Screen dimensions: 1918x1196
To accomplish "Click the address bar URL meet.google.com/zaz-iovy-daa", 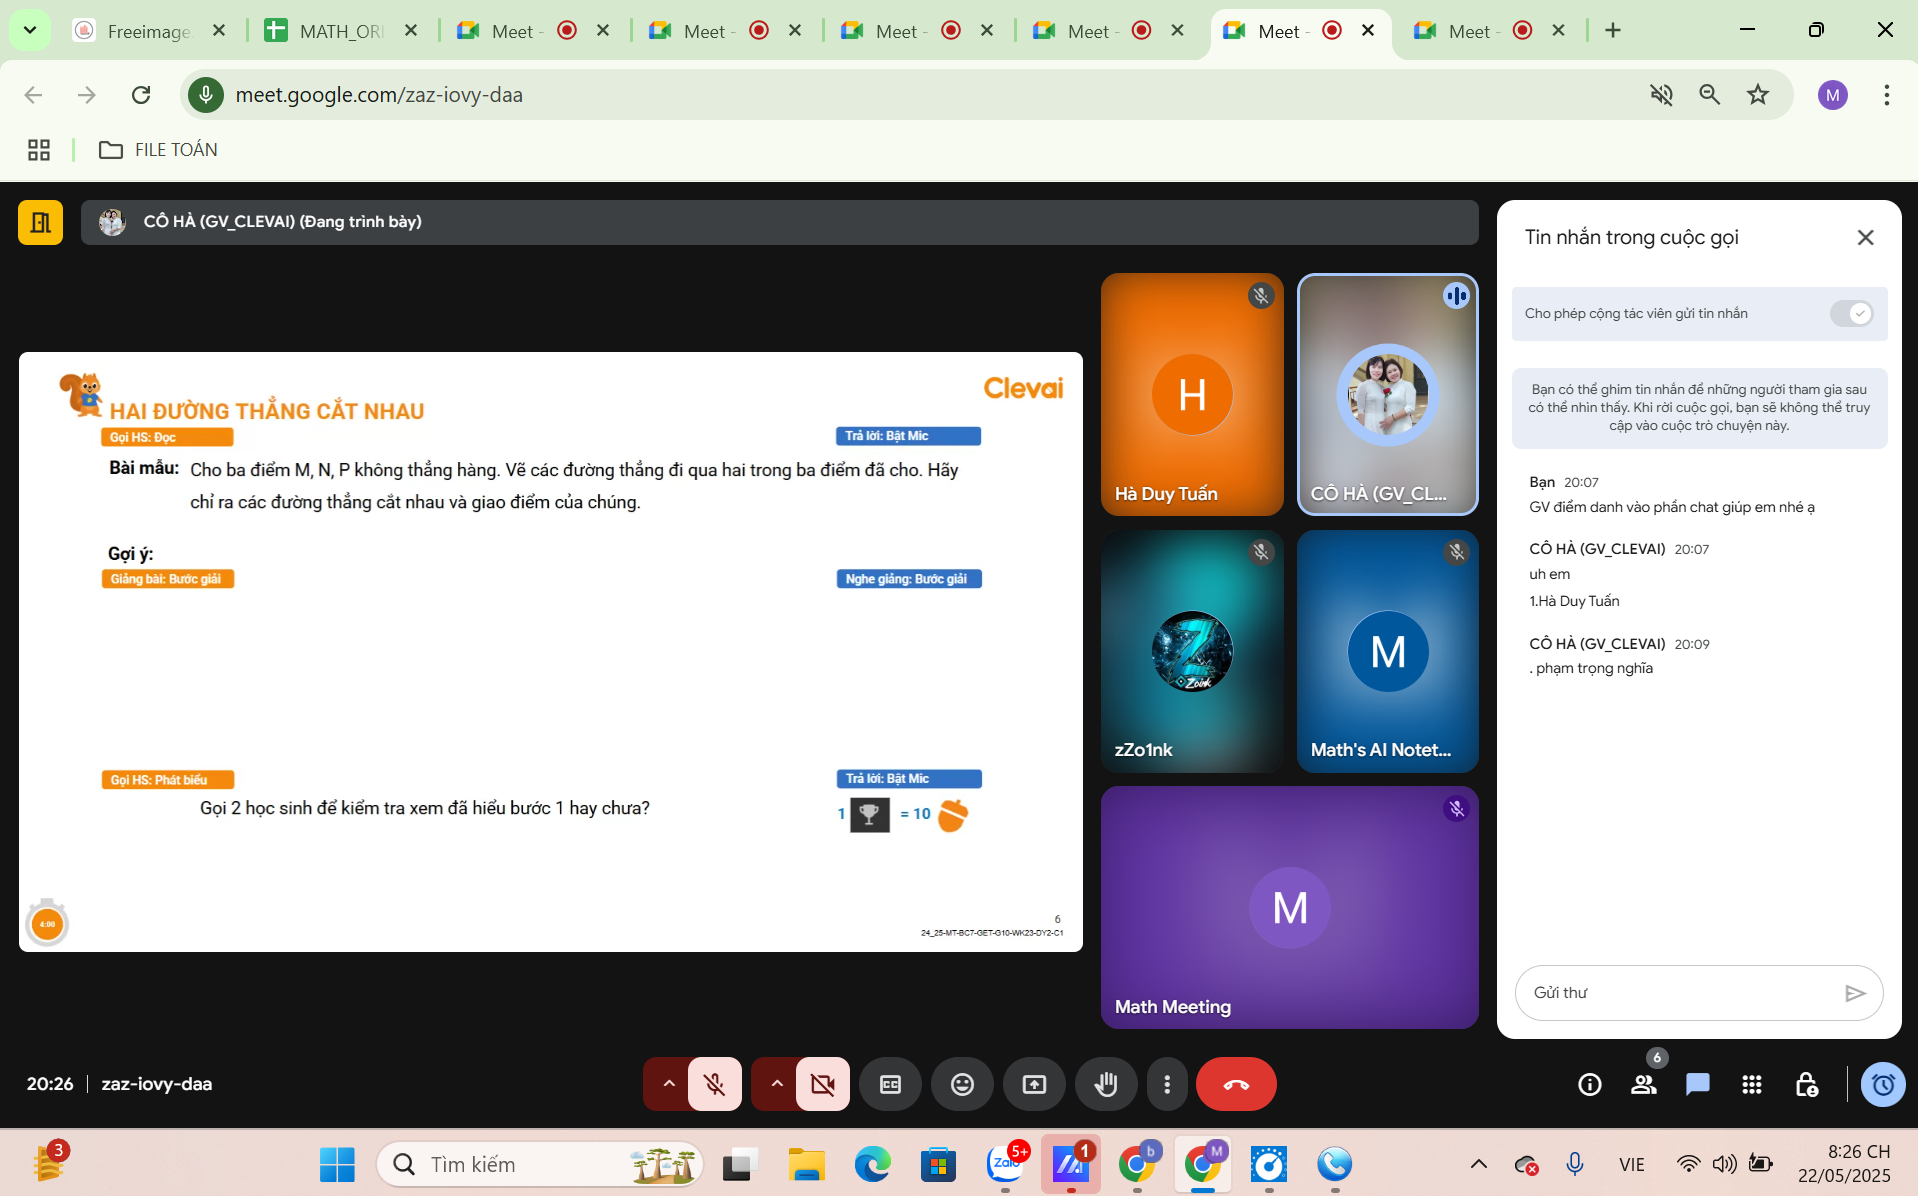I will tap(379, 95).
